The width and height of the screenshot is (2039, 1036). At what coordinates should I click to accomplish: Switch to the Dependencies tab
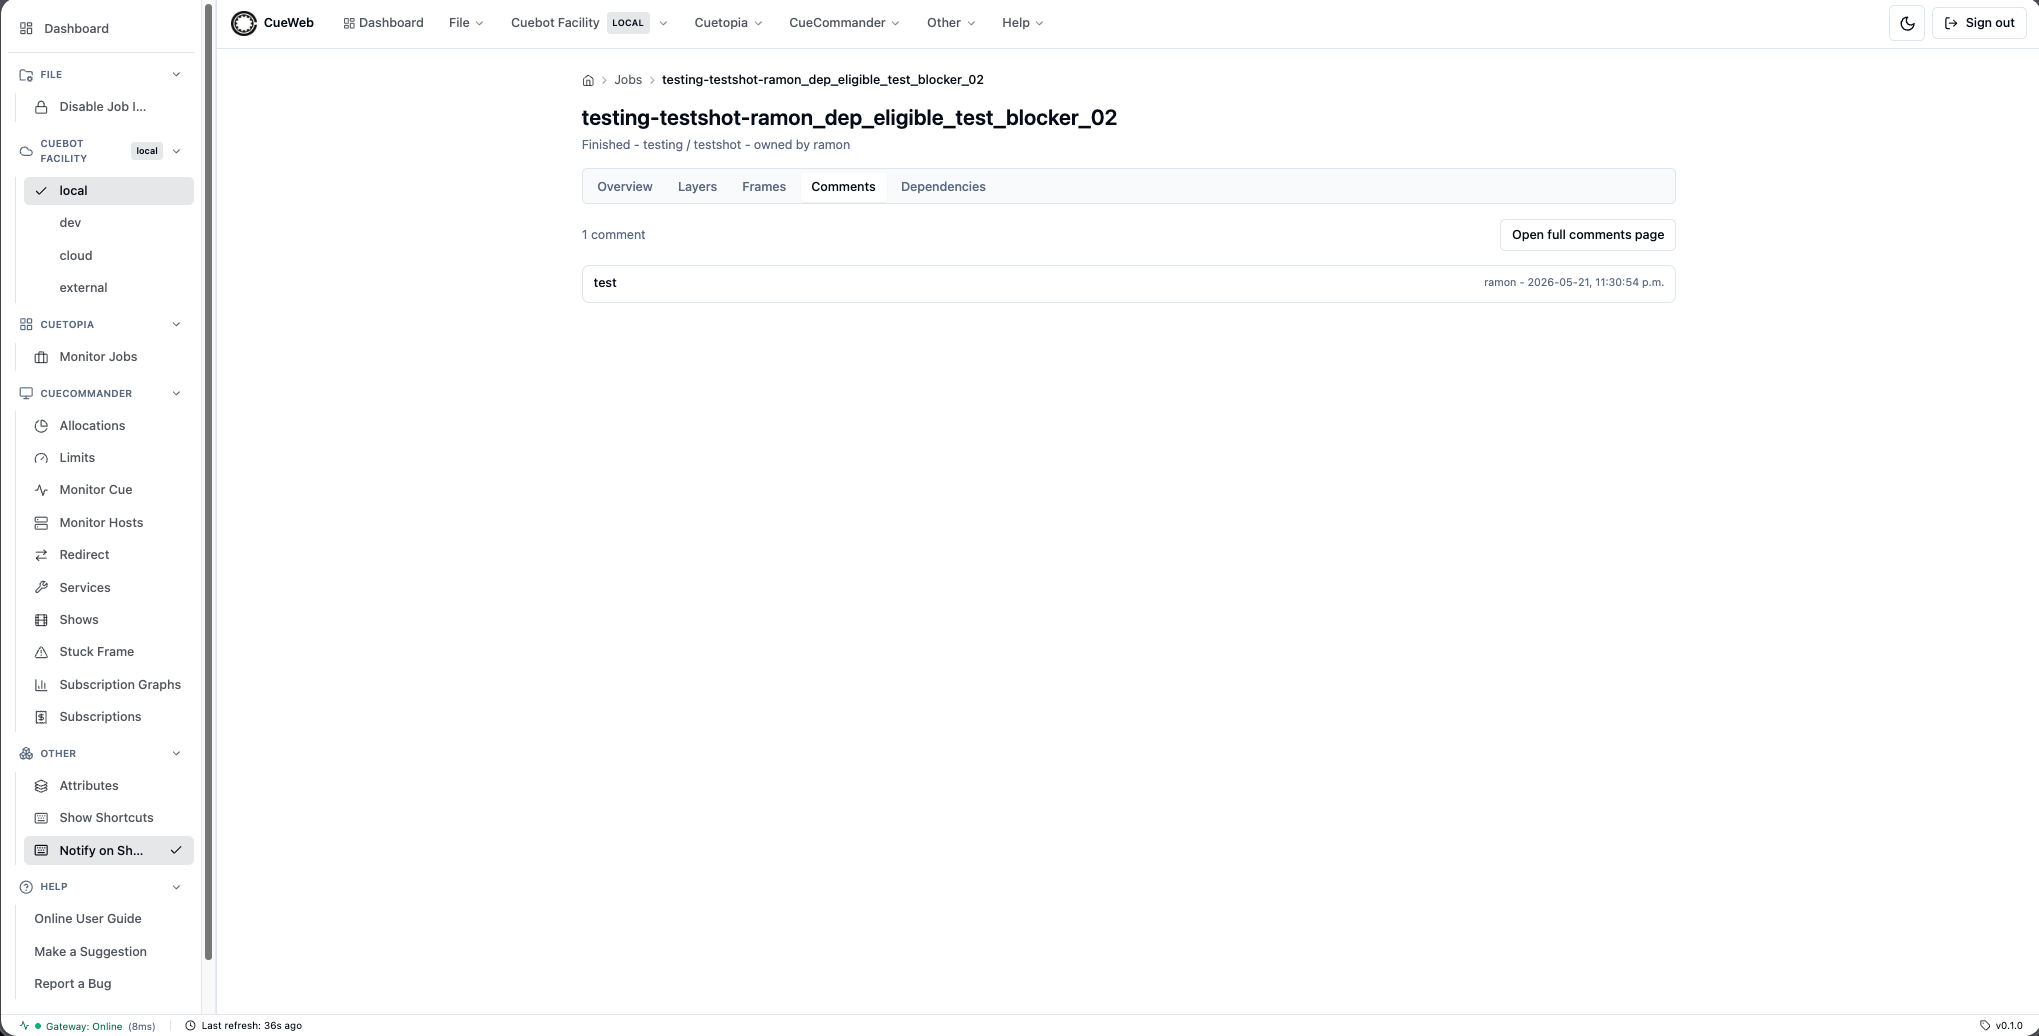pyautogui.click(x=943, y=187)
